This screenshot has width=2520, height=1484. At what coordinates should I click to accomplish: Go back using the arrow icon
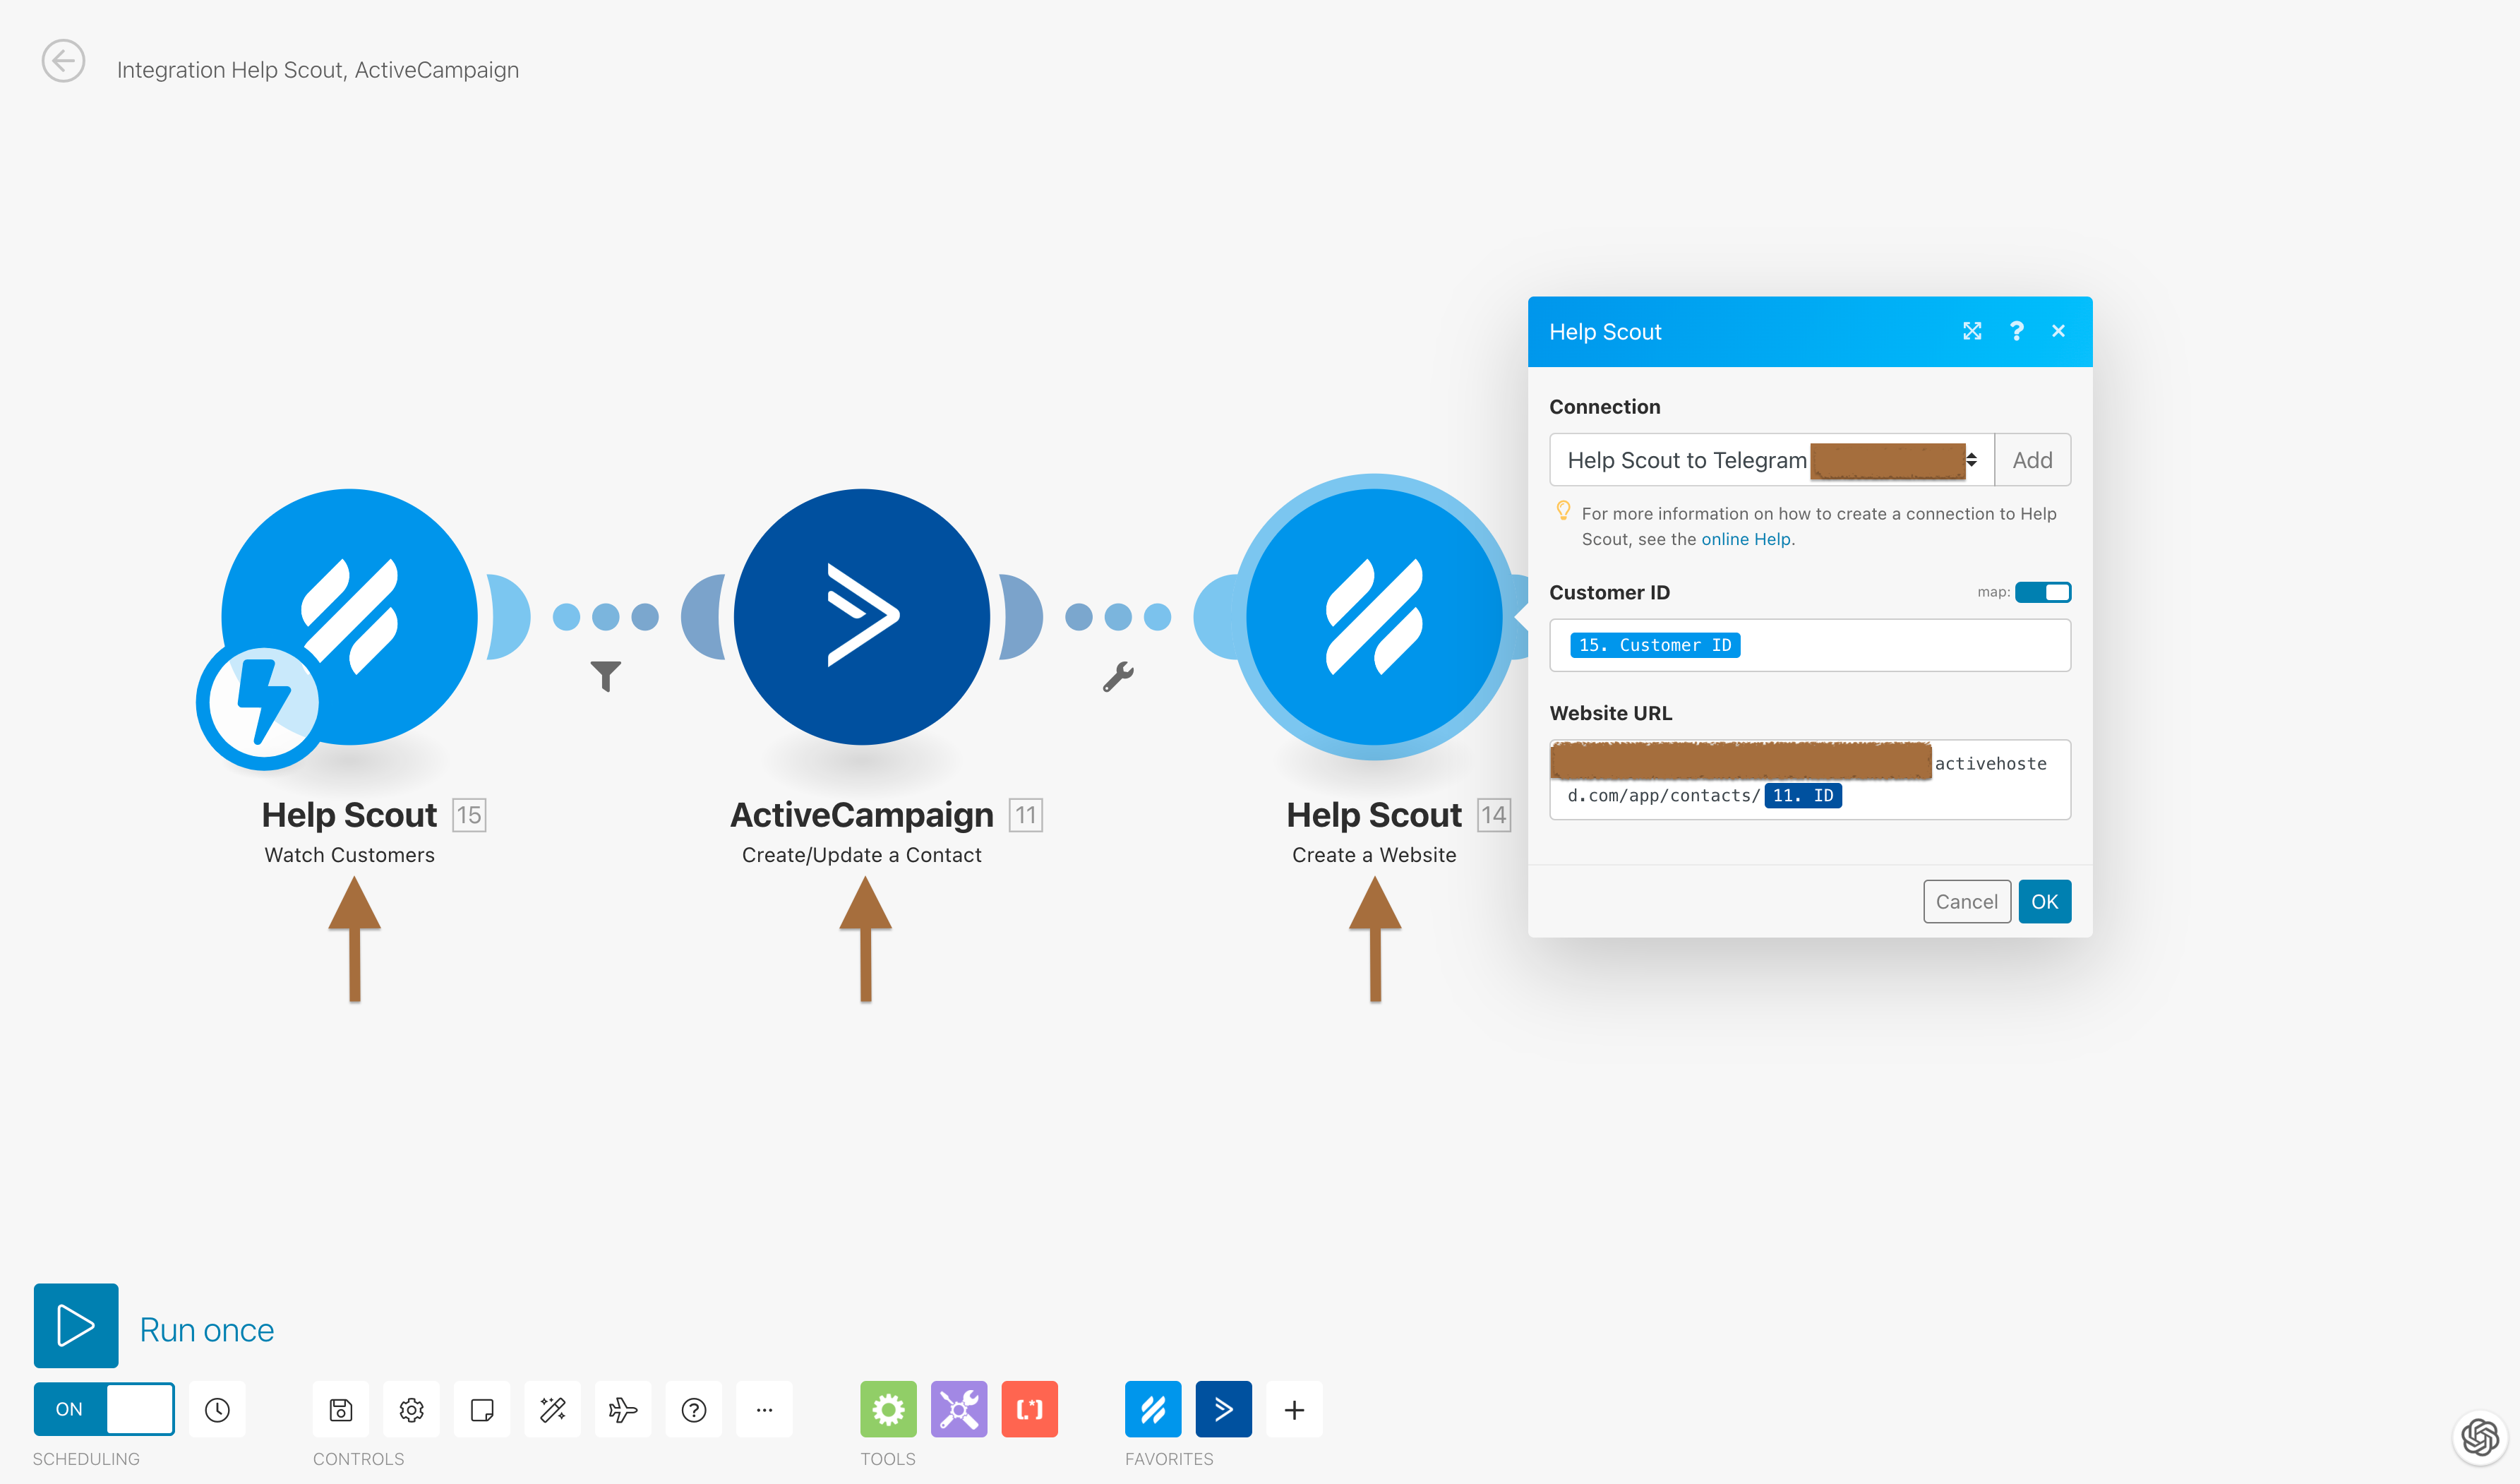click(63, 62)
